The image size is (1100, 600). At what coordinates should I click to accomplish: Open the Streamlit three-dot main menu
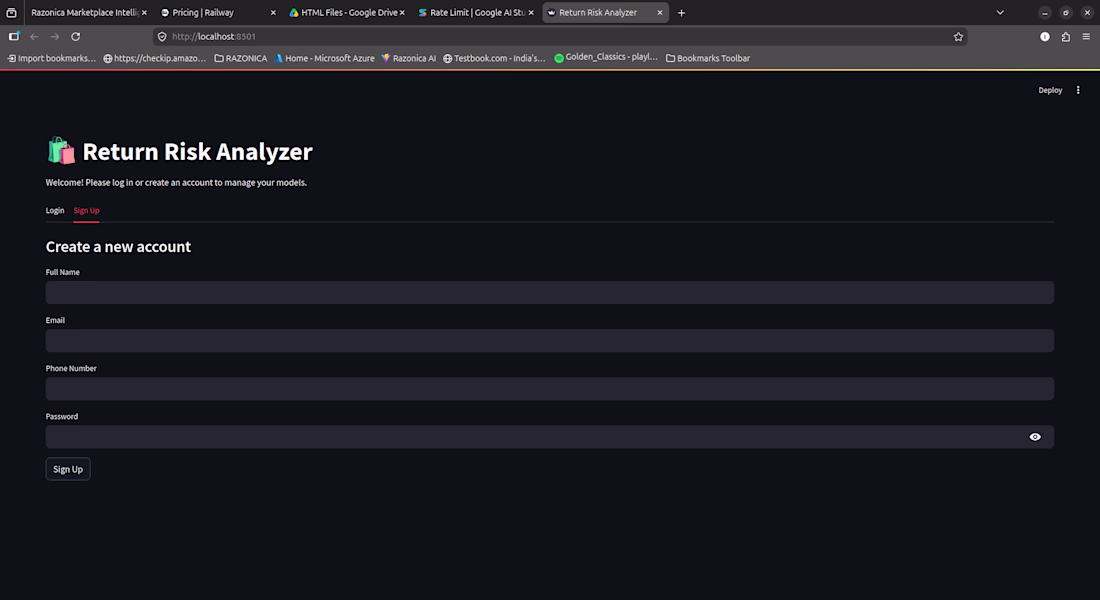coord(1078,90)
